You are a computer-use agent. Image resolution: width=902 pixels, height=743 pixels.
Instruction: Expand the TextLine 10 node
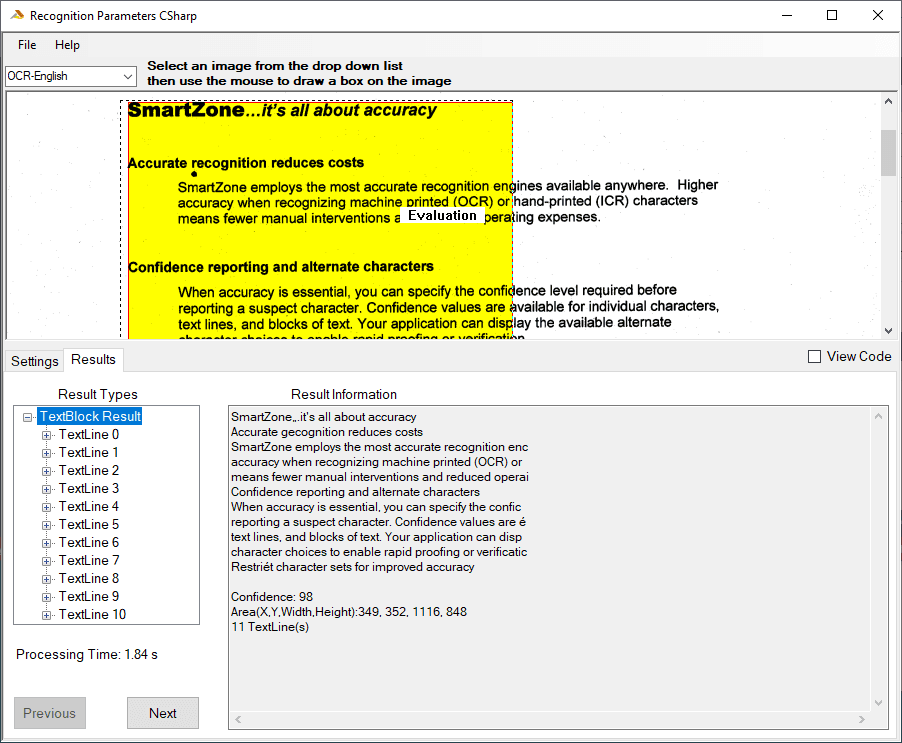point(46,615)
